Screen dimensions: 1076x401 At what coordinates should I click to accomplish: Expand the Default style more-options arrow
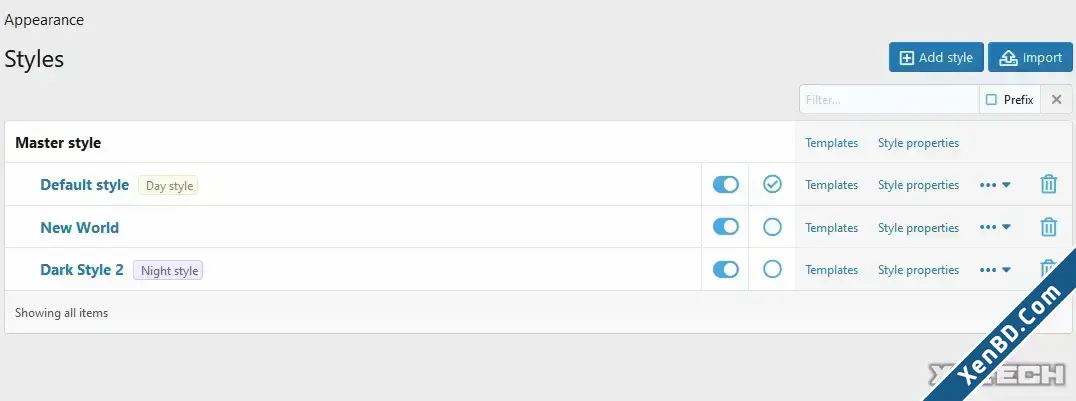[x=1006, y=185]
